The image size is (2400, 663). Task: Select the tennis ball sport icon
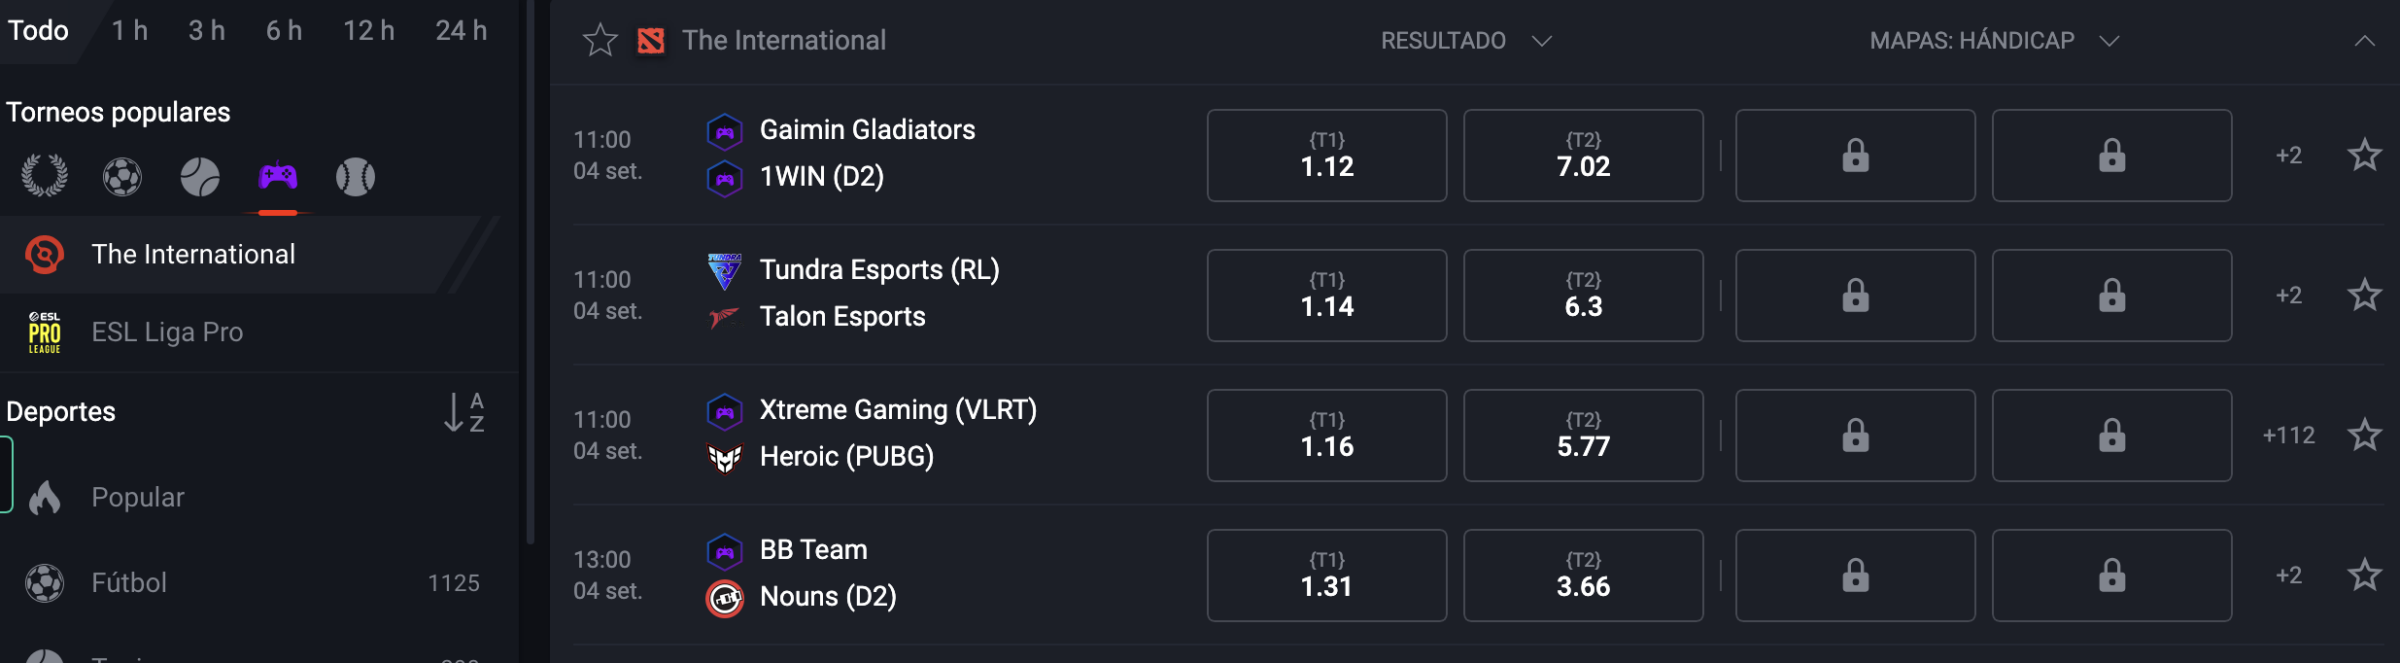click(x=200, y=177)
